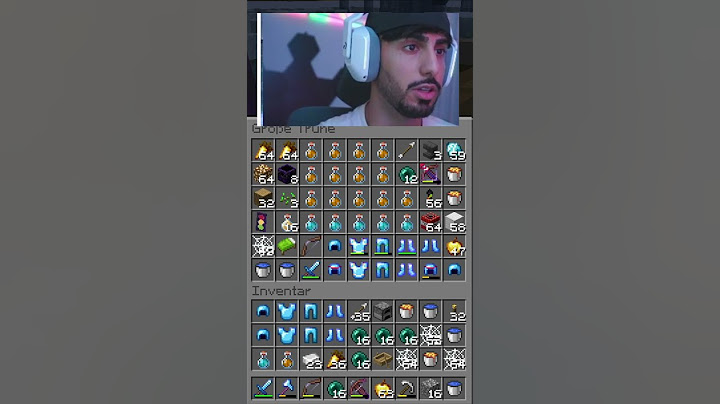Select the diamond axe in the hotbar
The height and width of the screenshot is (404, 720).
pos(287,388)
